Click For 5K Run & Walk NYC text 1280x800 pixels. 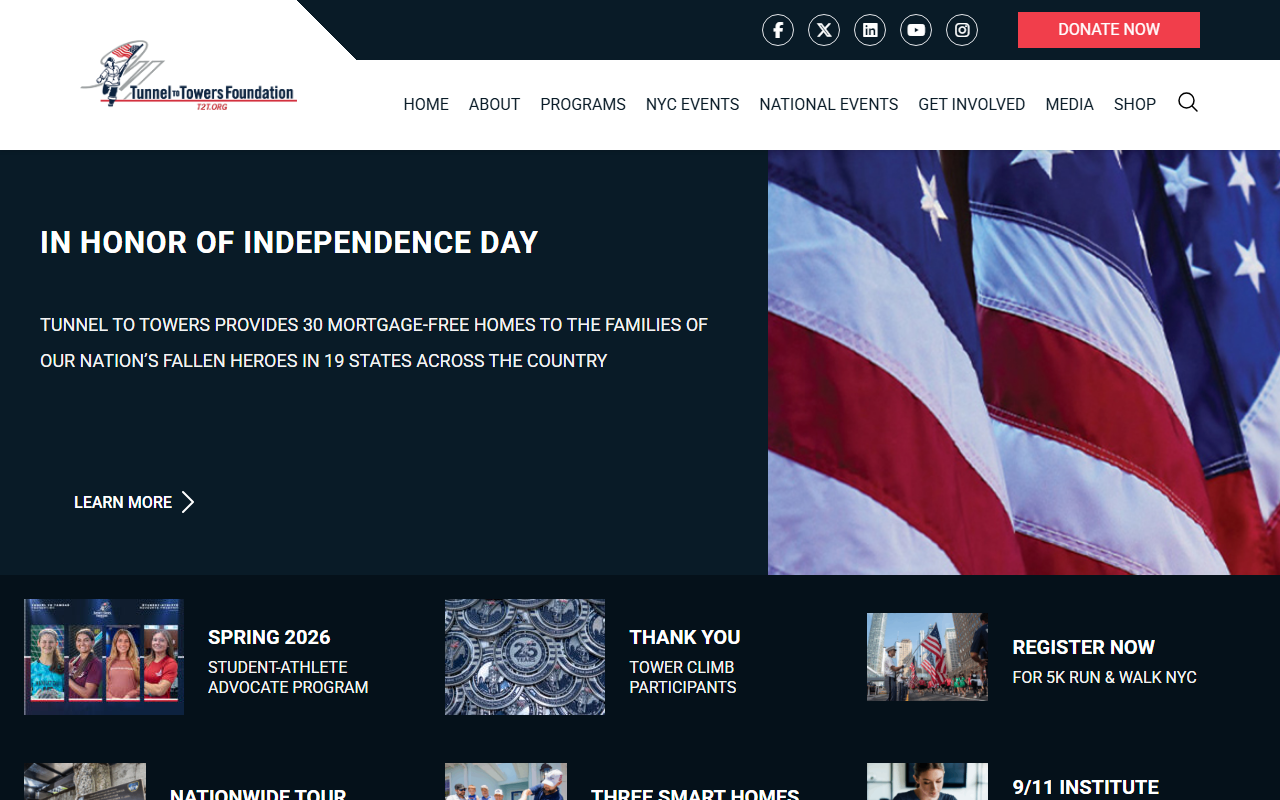[x=1104, y=677]
